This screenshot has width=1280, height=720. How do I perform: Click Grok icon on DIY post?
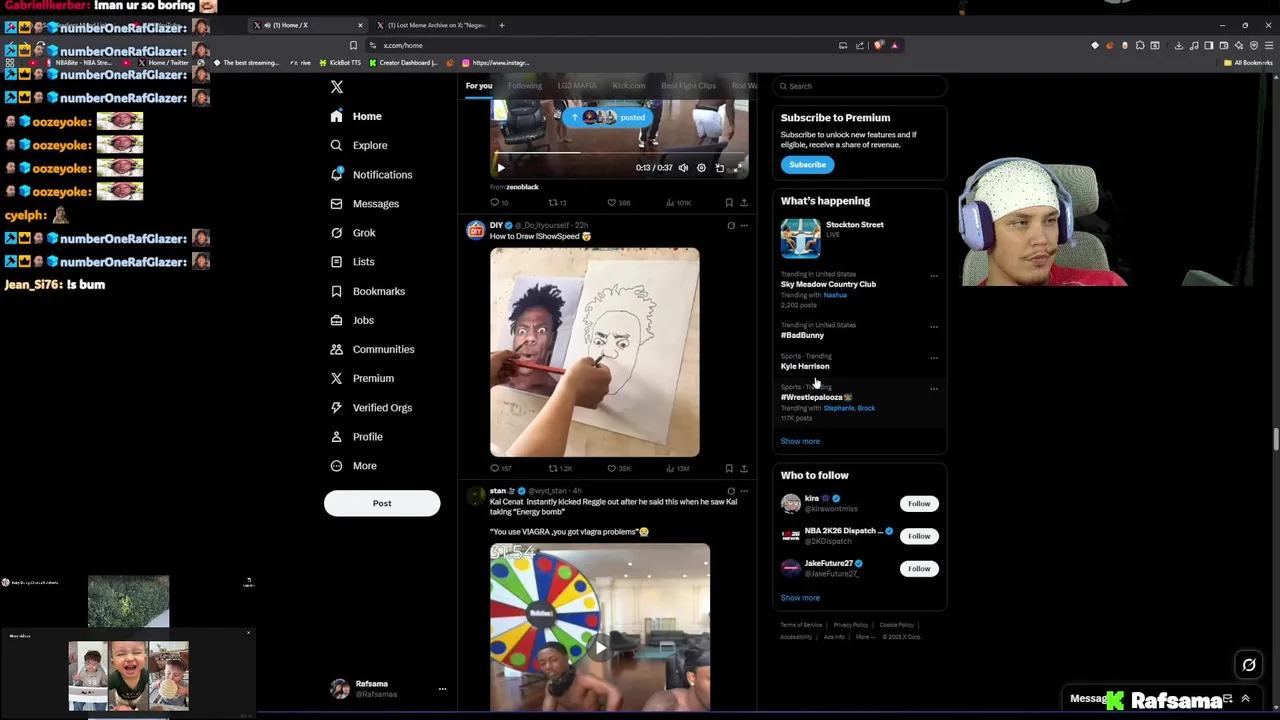(731, 226)
